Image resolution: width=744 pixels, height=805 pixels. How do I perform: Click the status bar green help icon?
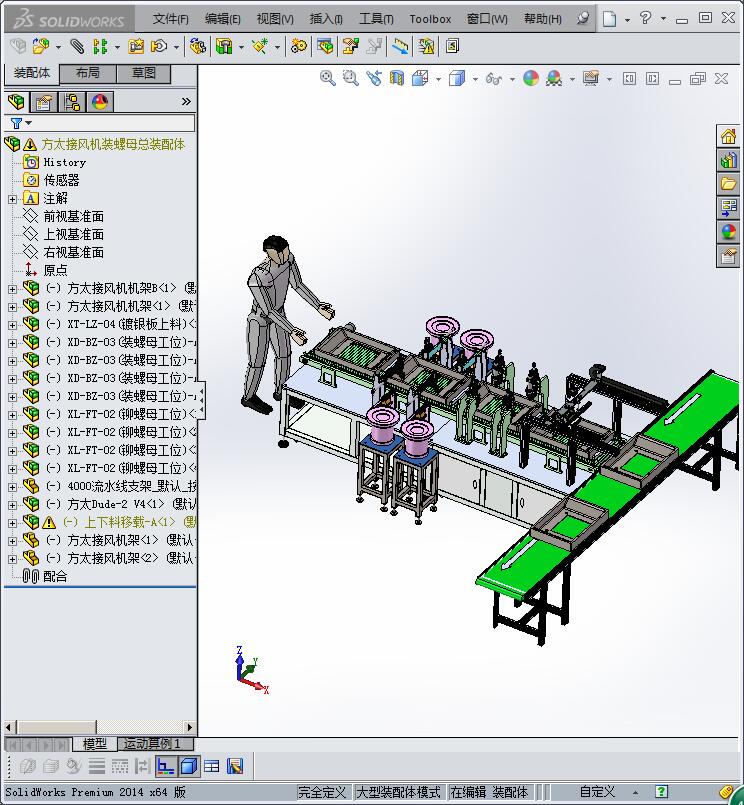[x=661, y=792]
